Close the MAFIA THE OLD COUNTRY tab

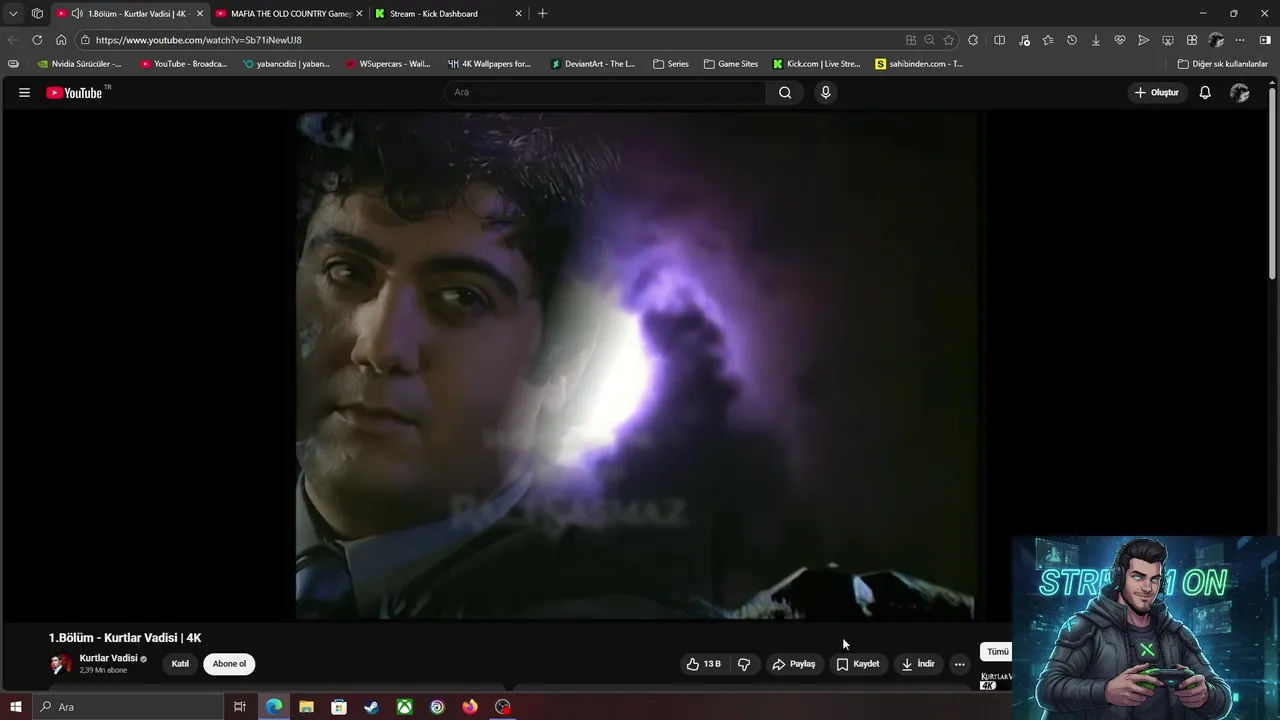(359, 14)
